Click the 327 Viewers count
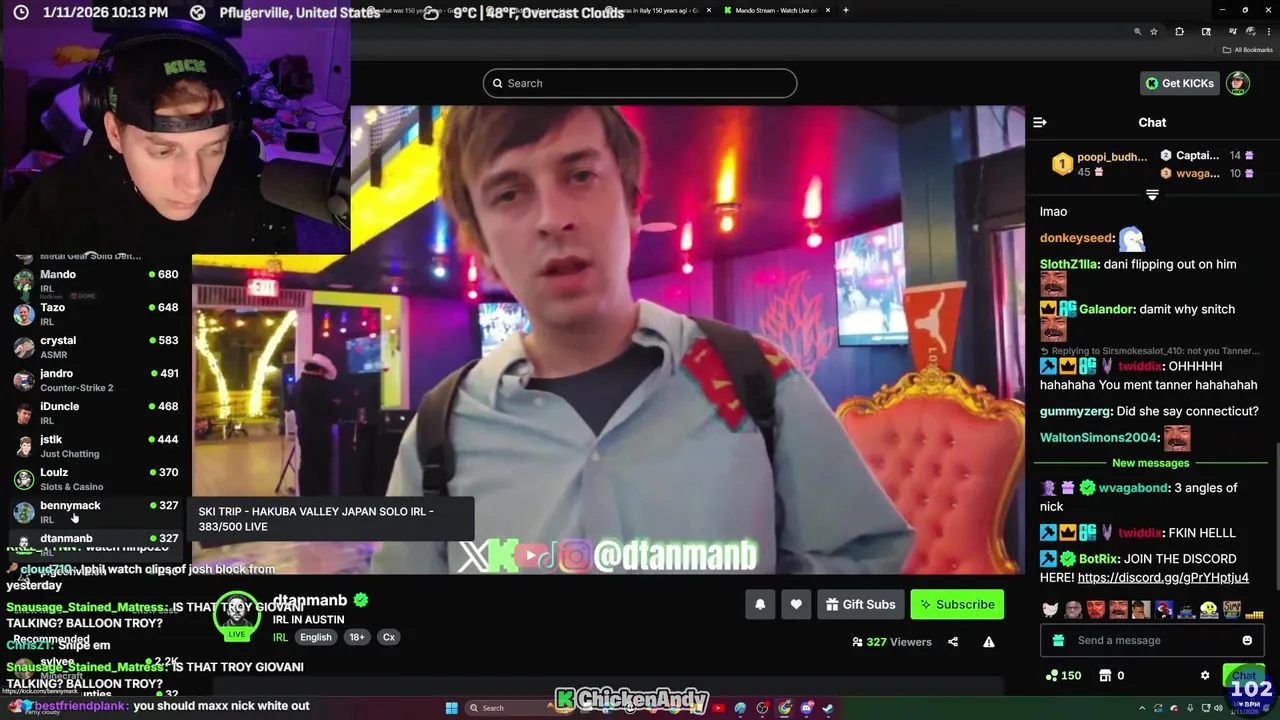1280x720 pixels. click(891, 642)
